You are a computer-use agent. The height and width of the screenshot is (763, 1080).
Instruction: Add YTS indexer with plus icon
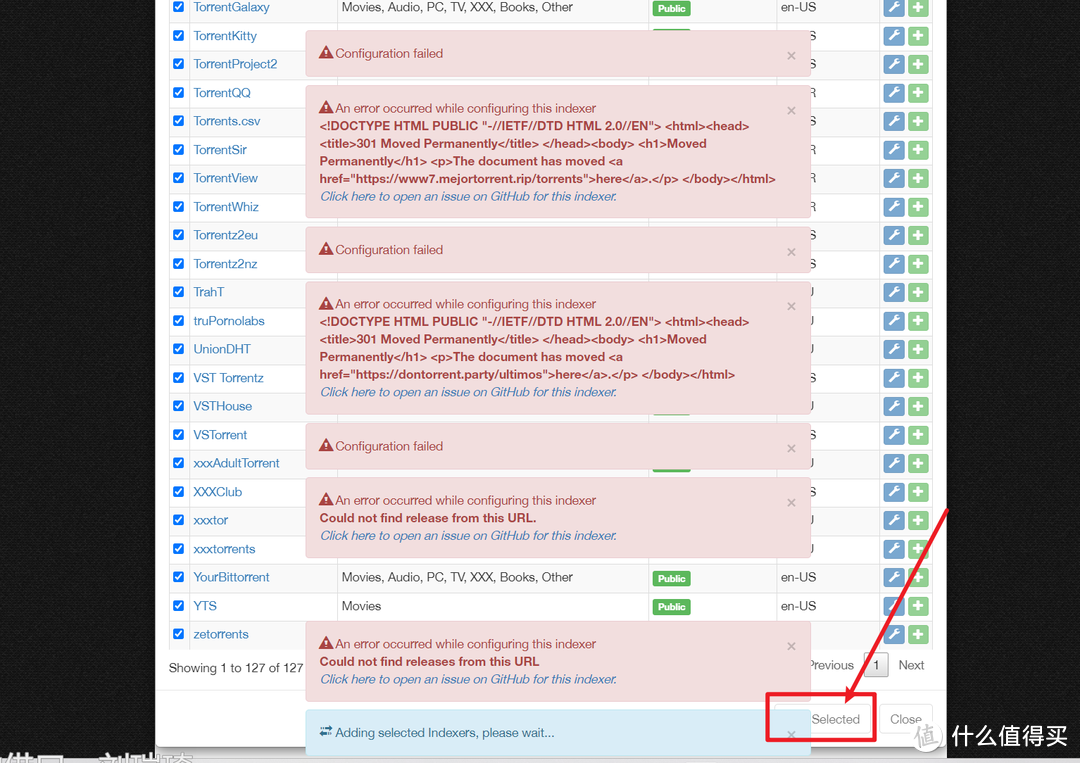pos(917,606)
